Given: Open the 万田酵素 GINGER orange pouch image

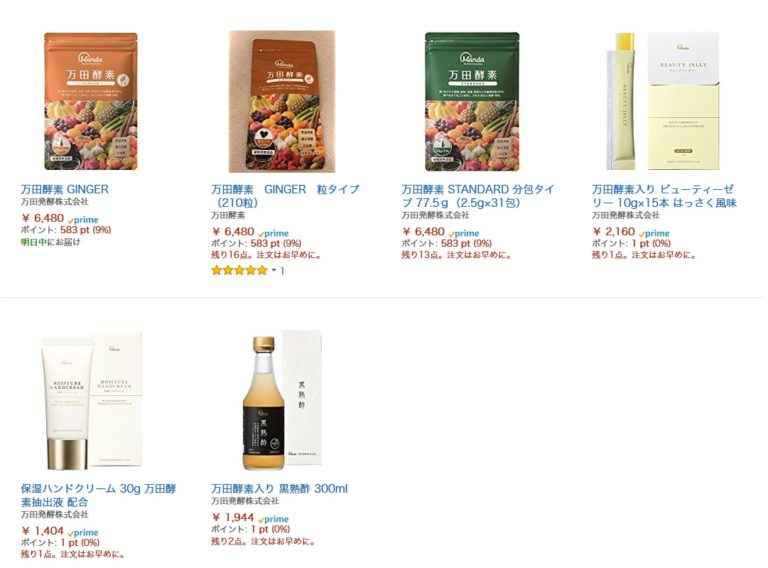Looking at the screenshot, I should pos(91,101).
